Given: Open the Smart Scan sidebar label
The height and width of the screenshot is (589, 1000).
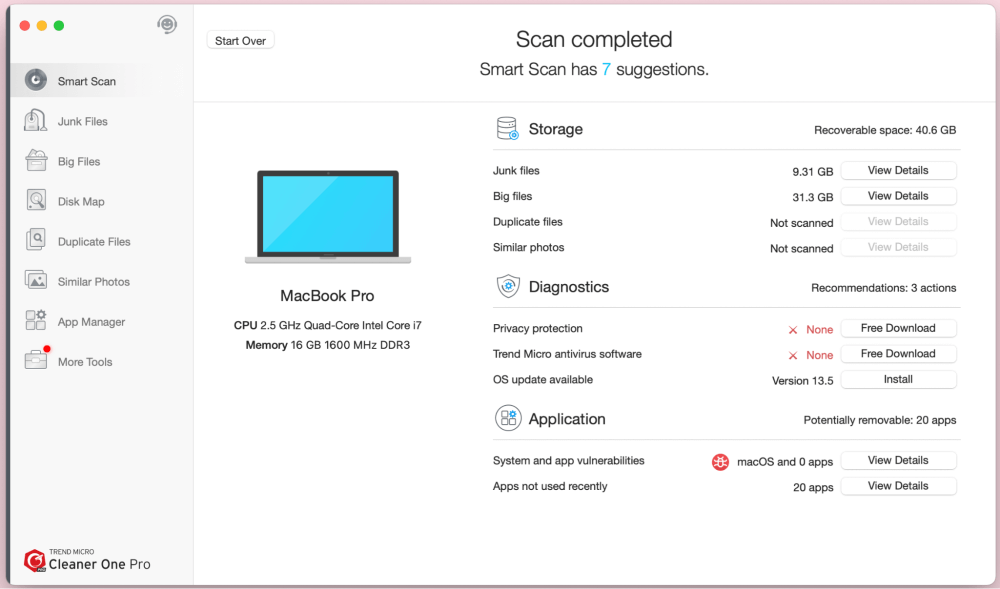Looking at the screenshot, I should (87, 81).
